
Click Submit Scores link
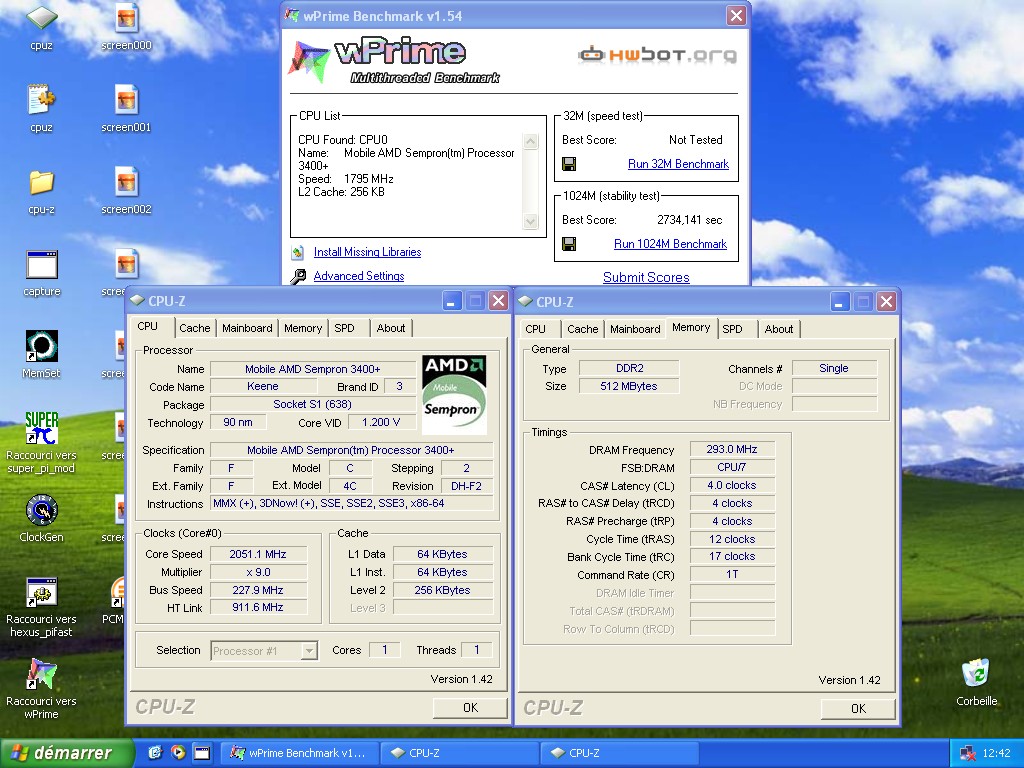point(646,277)
